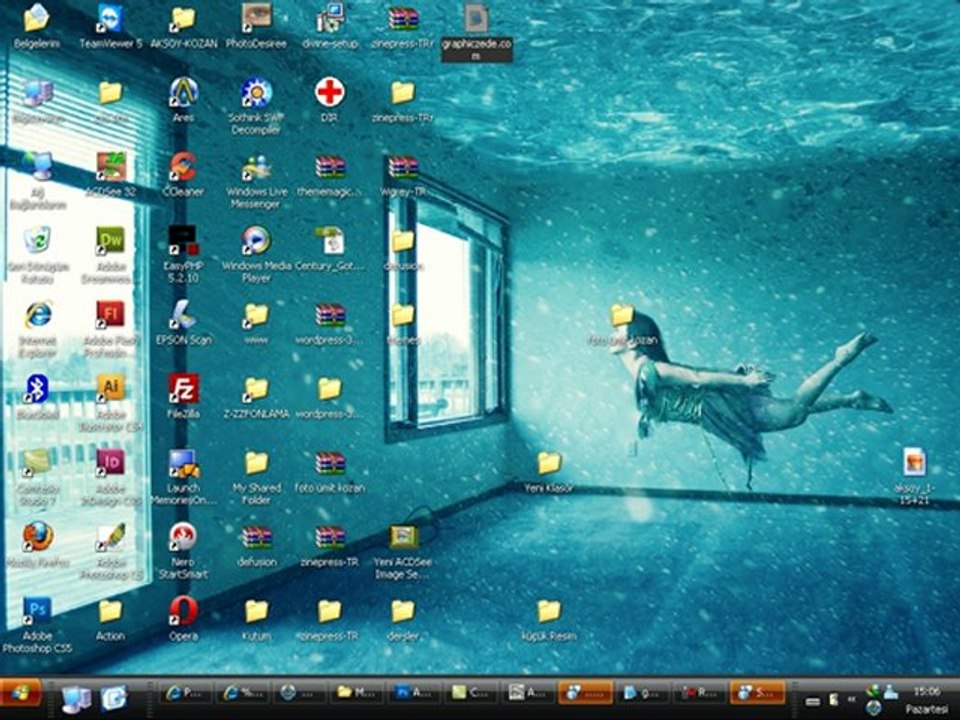Click the Adobe Photoshop CS5 icon
Image resolution: width=960 pixels, height=720 pixels.
click(37, 610)
